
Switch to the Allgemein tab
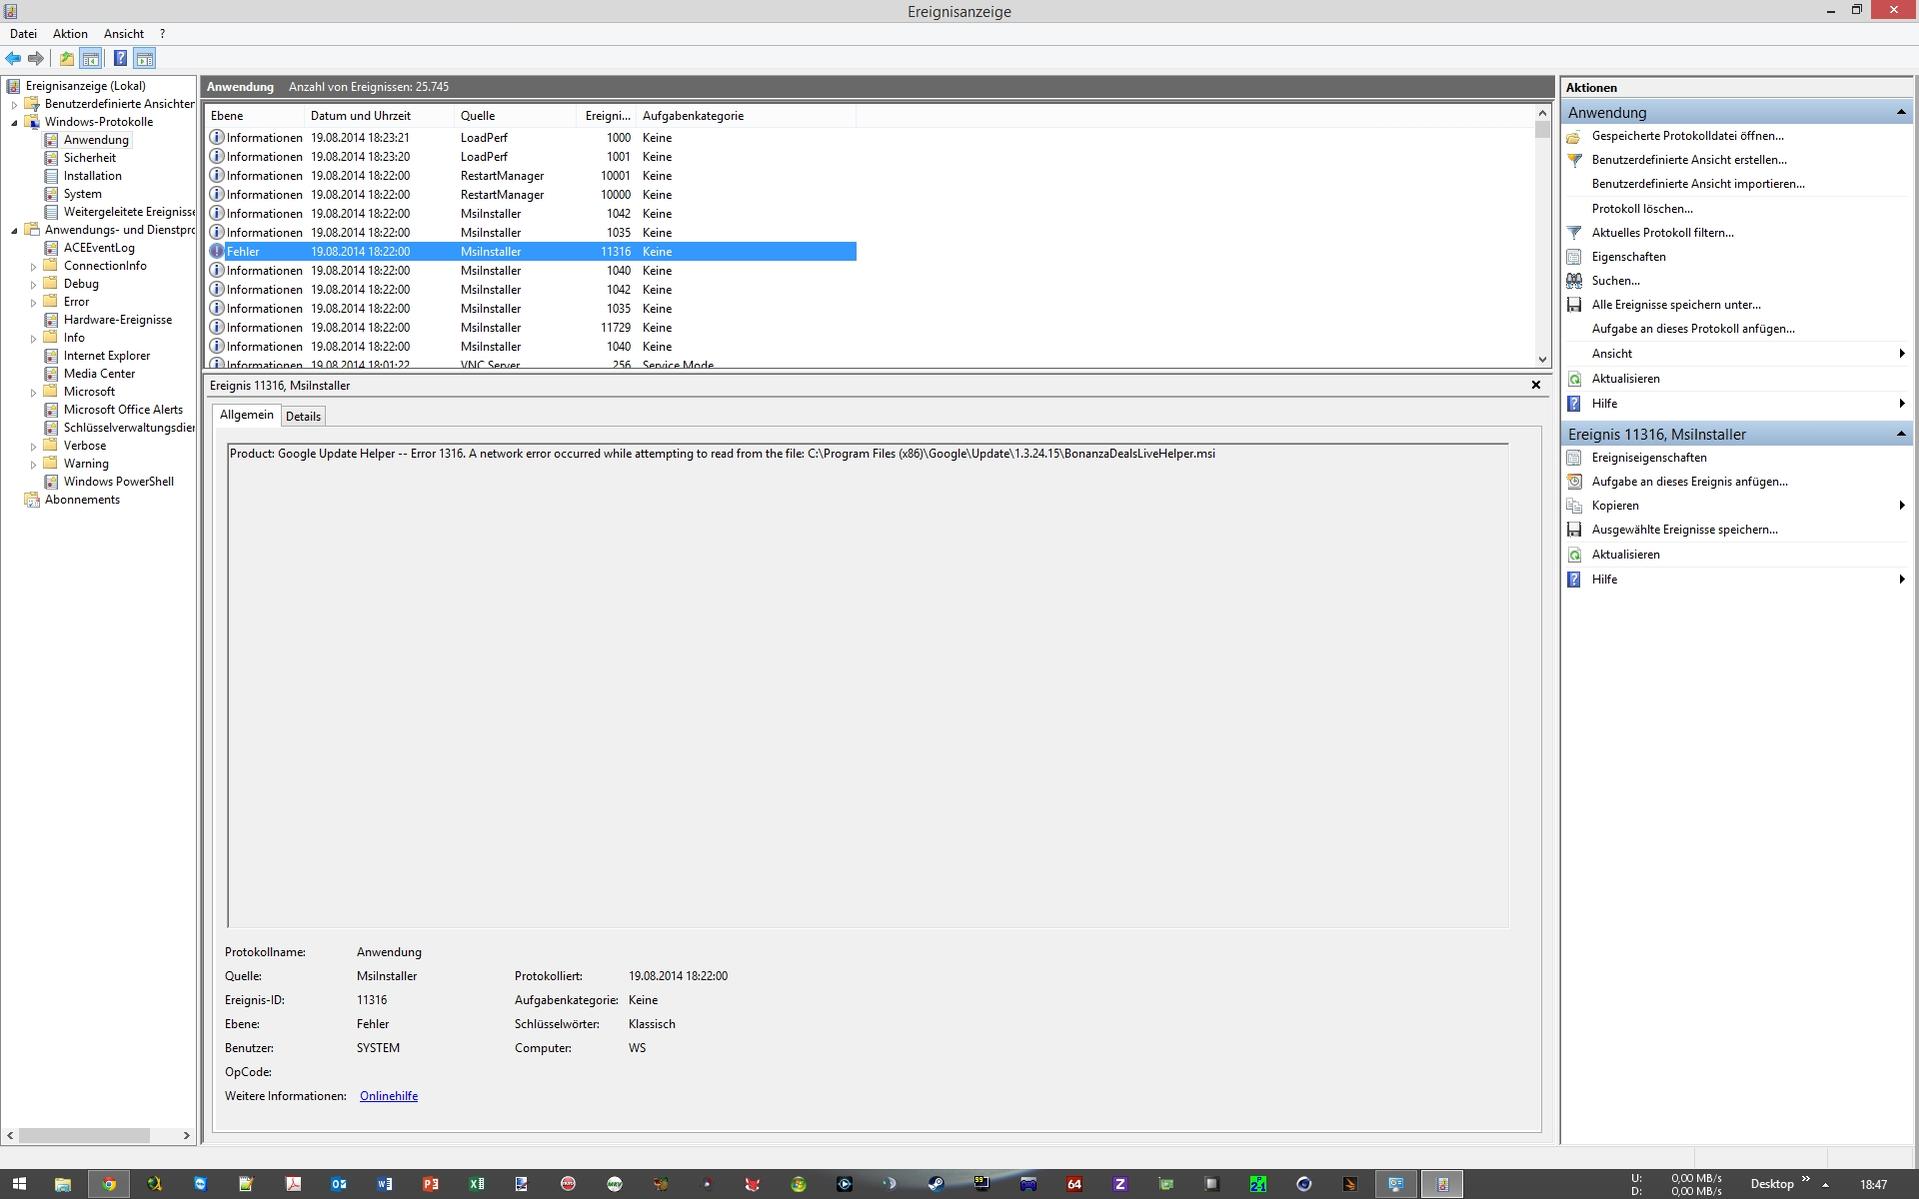246,415
